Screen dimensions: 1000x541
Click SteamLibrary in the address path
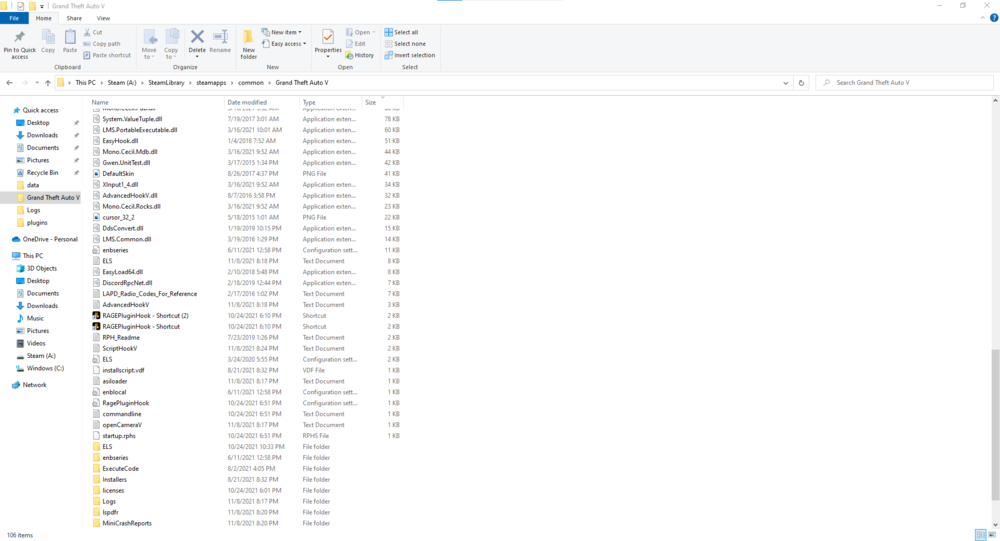pos(166,82)
